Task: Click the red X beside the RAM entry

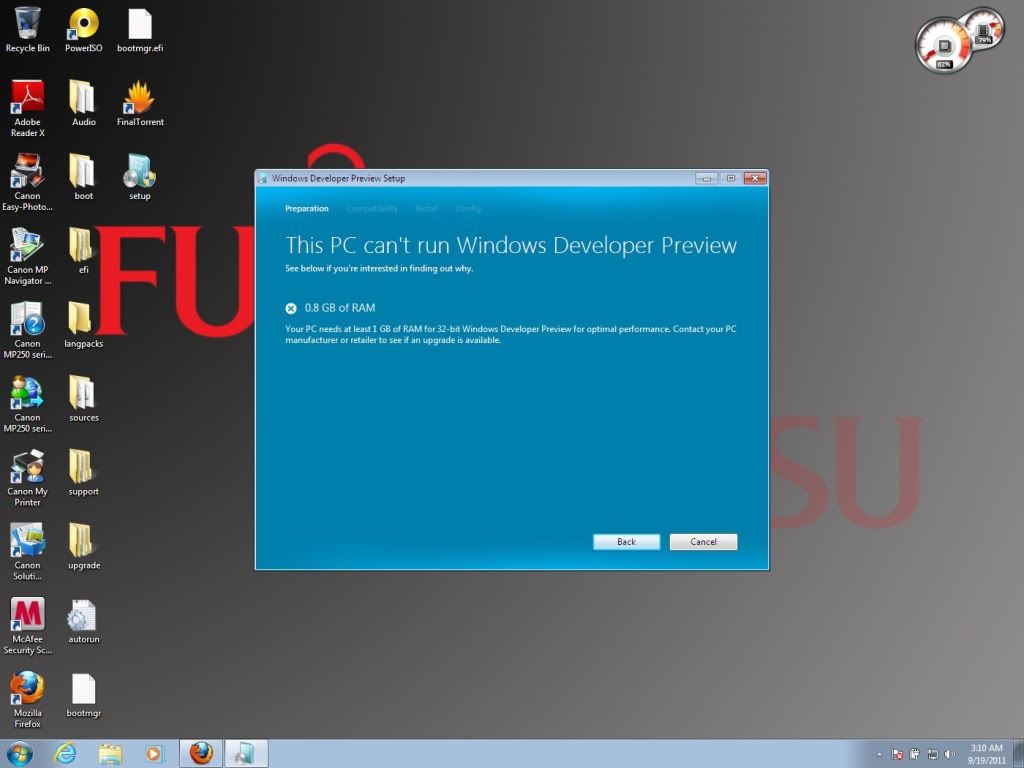Action: 291,308
